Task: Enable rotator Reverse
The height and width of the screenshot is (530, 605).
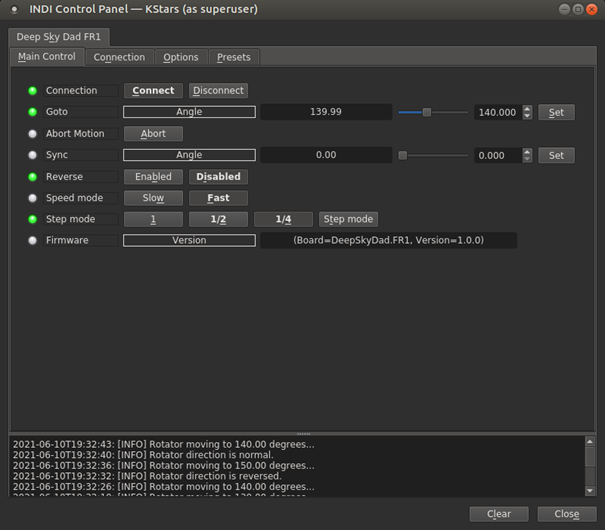Action: pos(153,177)
